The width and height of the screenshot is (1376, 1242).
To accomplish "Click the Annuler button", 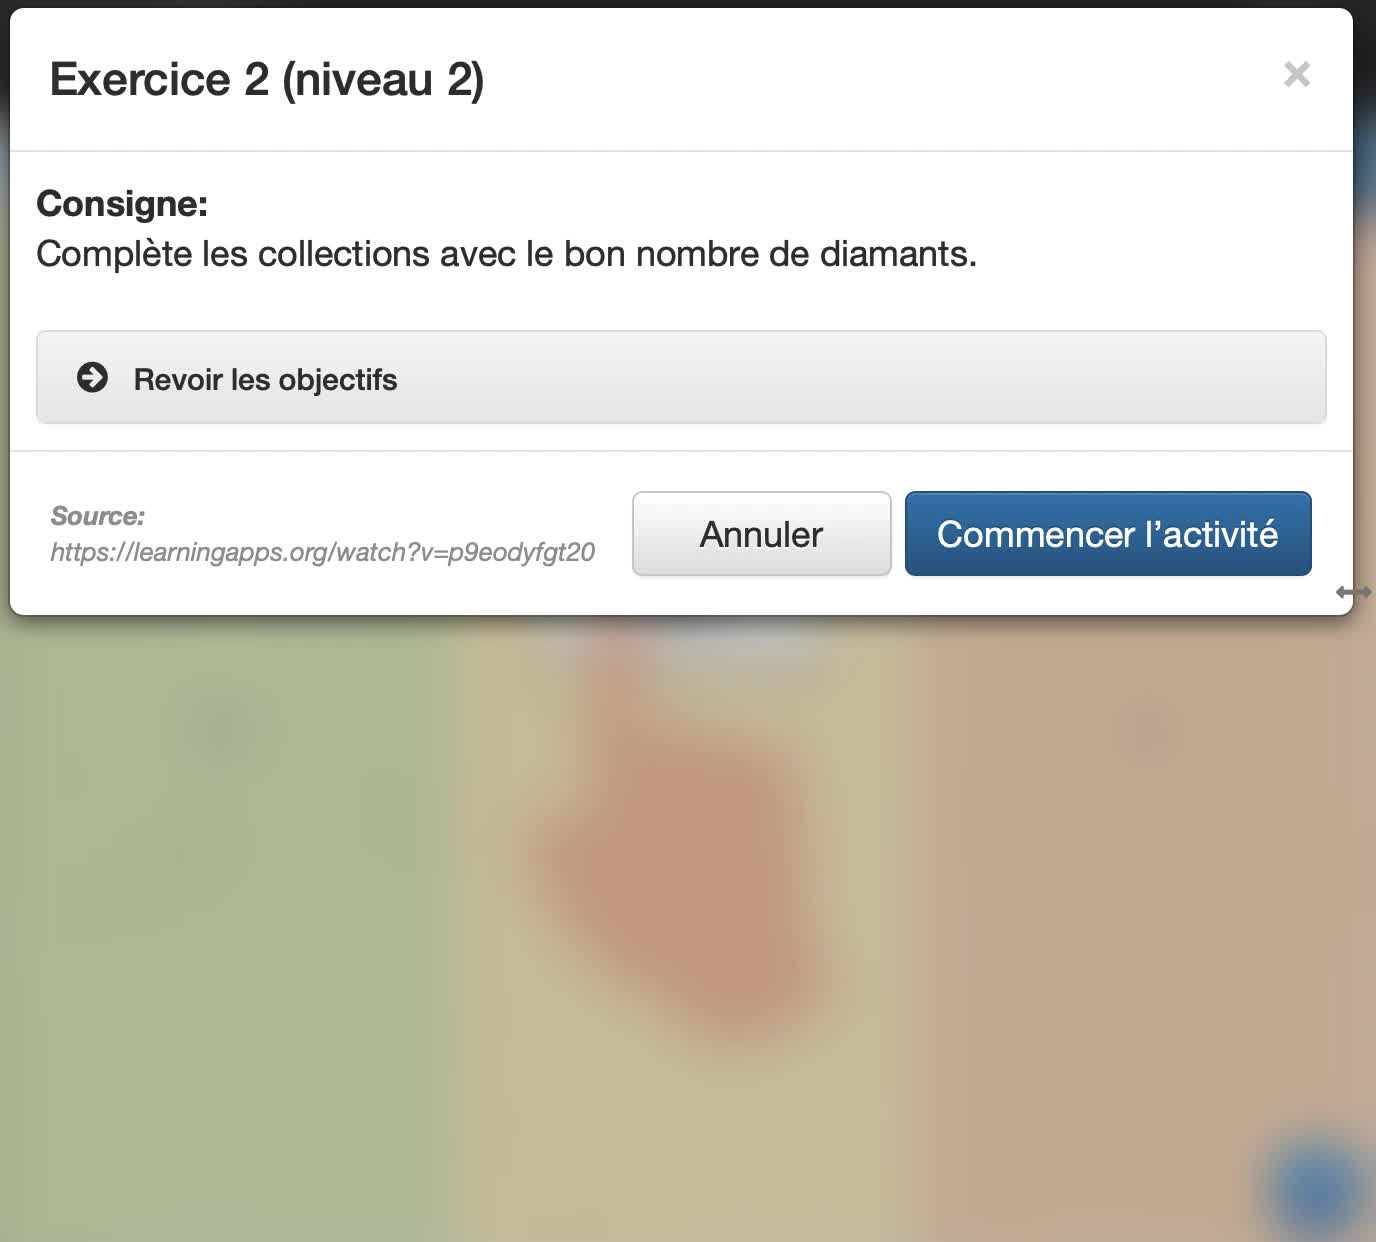I will (x=761, y=534).
